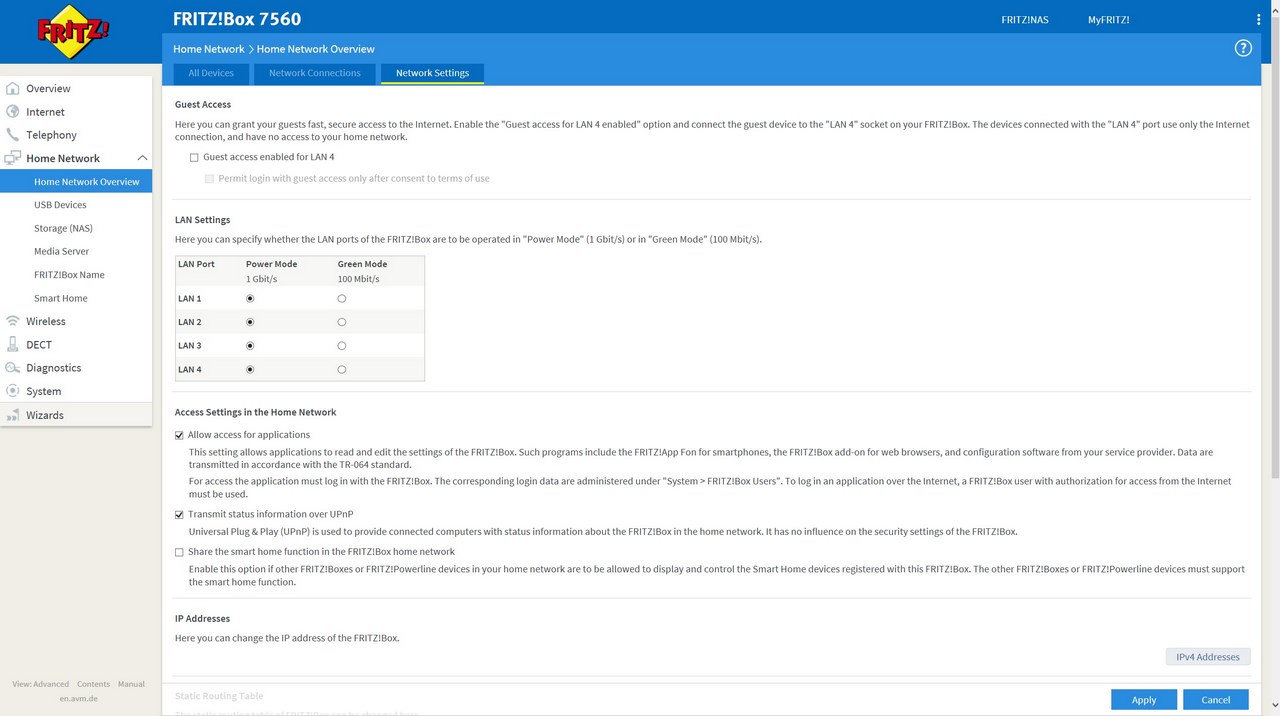This screenshot has height=716, width=1280.
Task: Click the Cancel button
Action: (1216, 700)
